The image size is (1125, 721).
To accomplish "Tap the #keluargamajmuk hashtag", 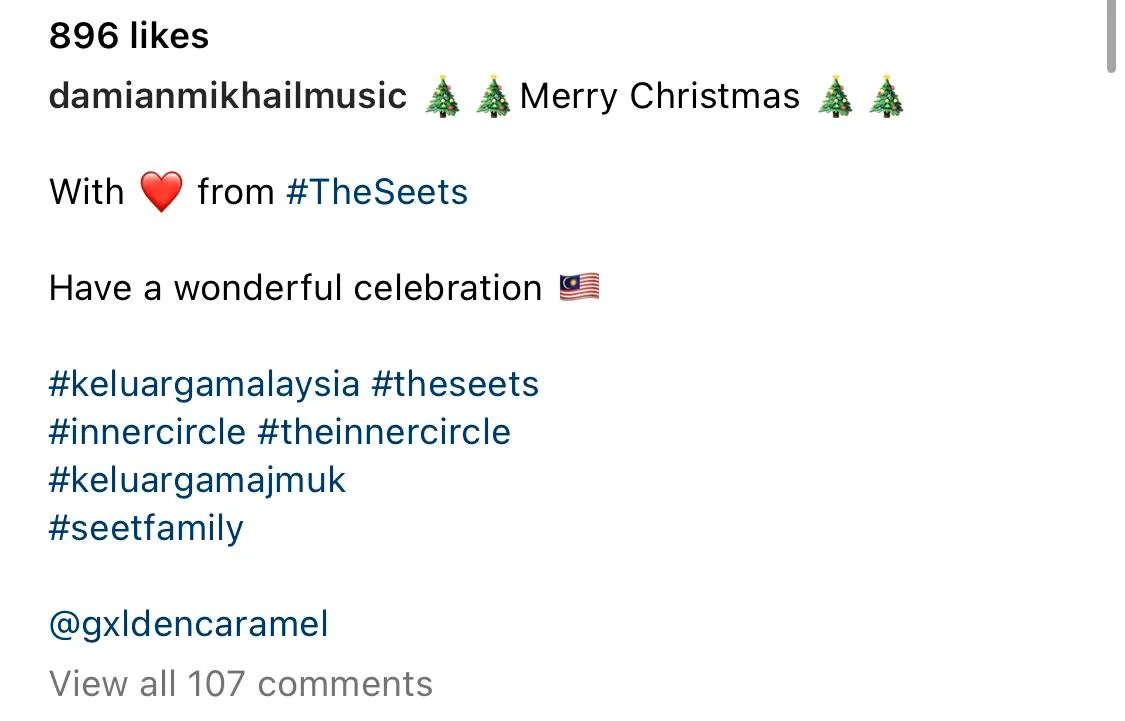I will pos(197,480).
